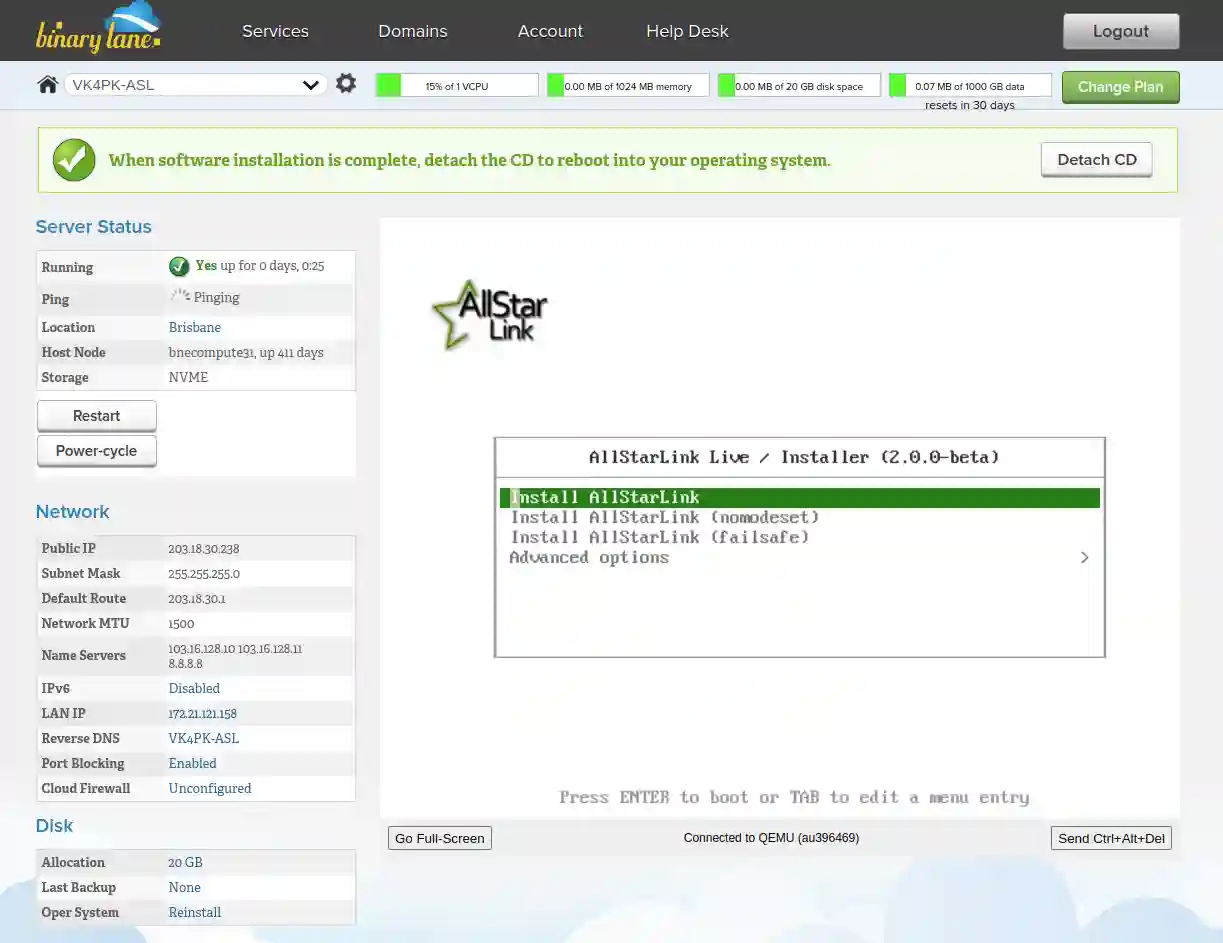Click Send Ctrl+Alt+Del button
Screen dimensions: 1223x943
[x=1111, y=838]
